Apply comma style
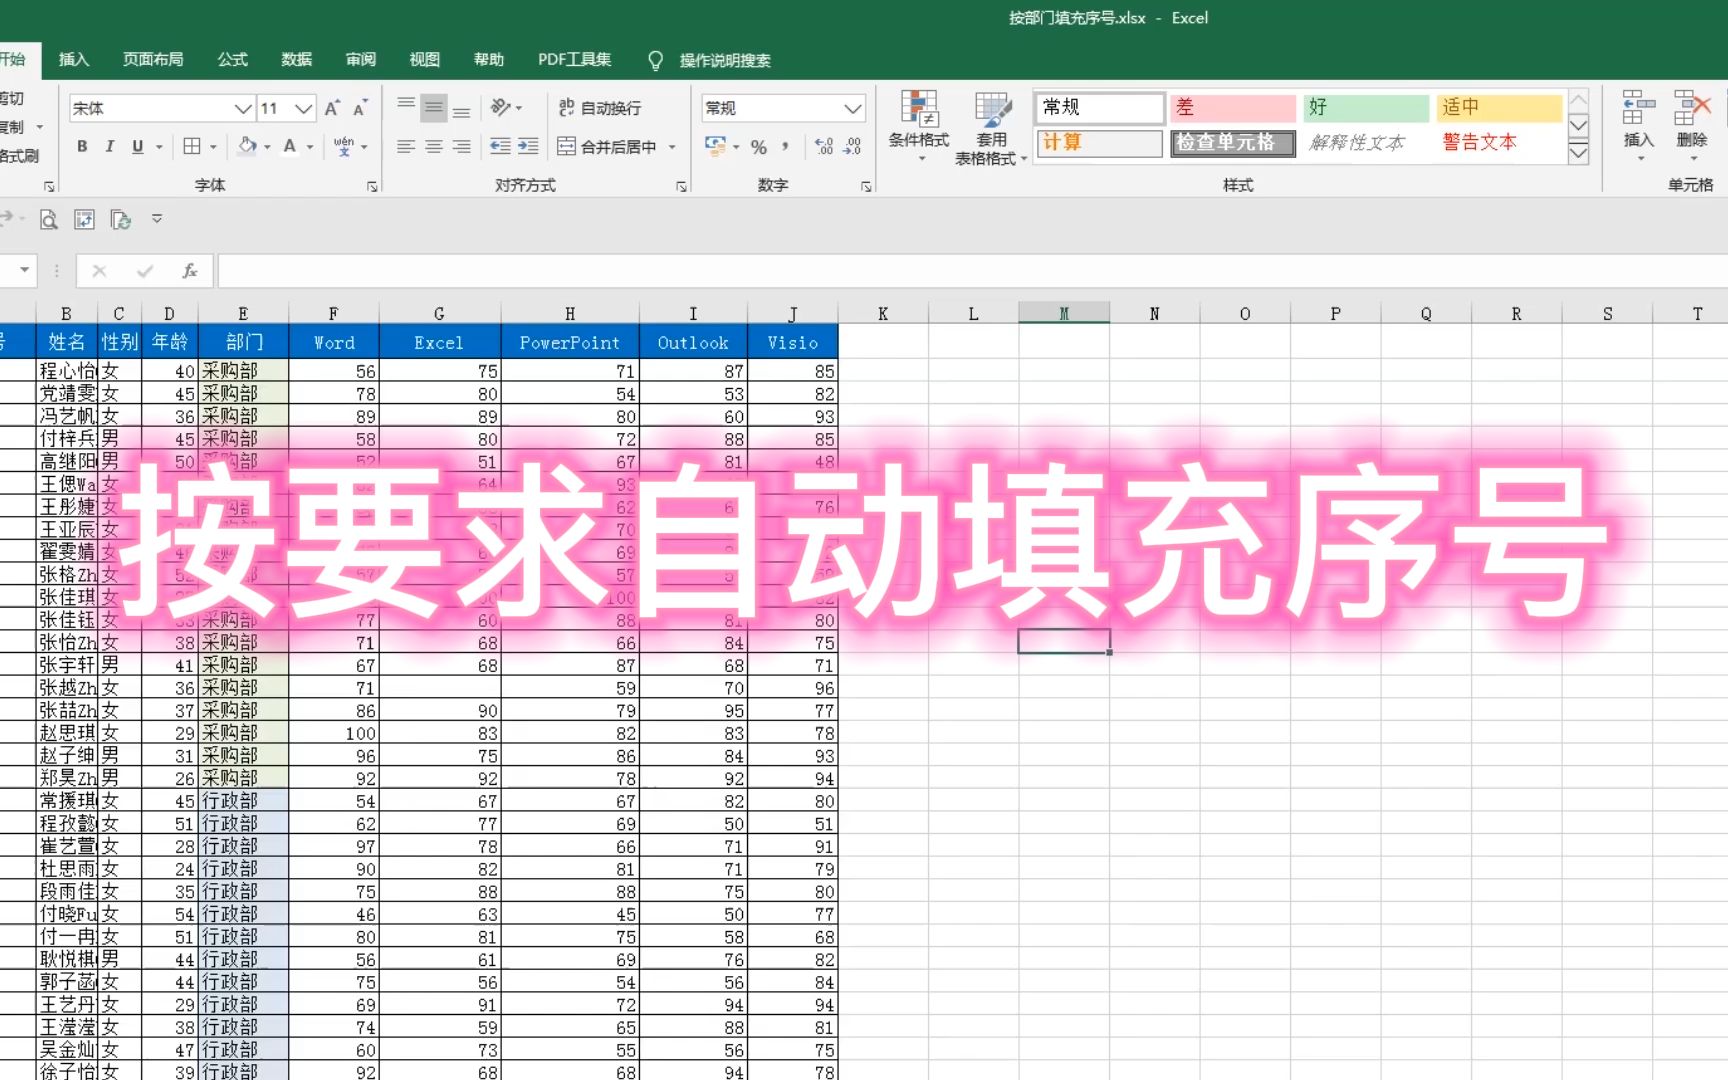 [786, 146]
